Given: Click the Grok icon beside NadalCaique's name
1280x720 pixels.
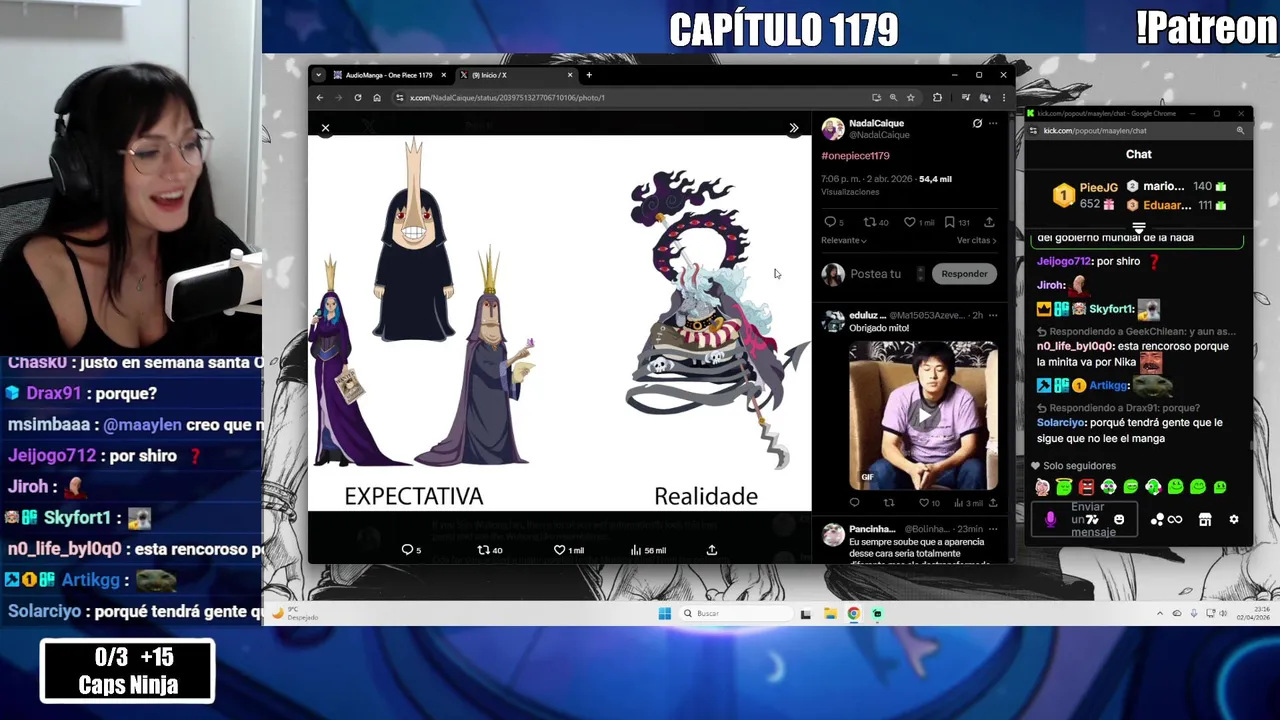Looking at the screenshot, I should tap(977, 123).
